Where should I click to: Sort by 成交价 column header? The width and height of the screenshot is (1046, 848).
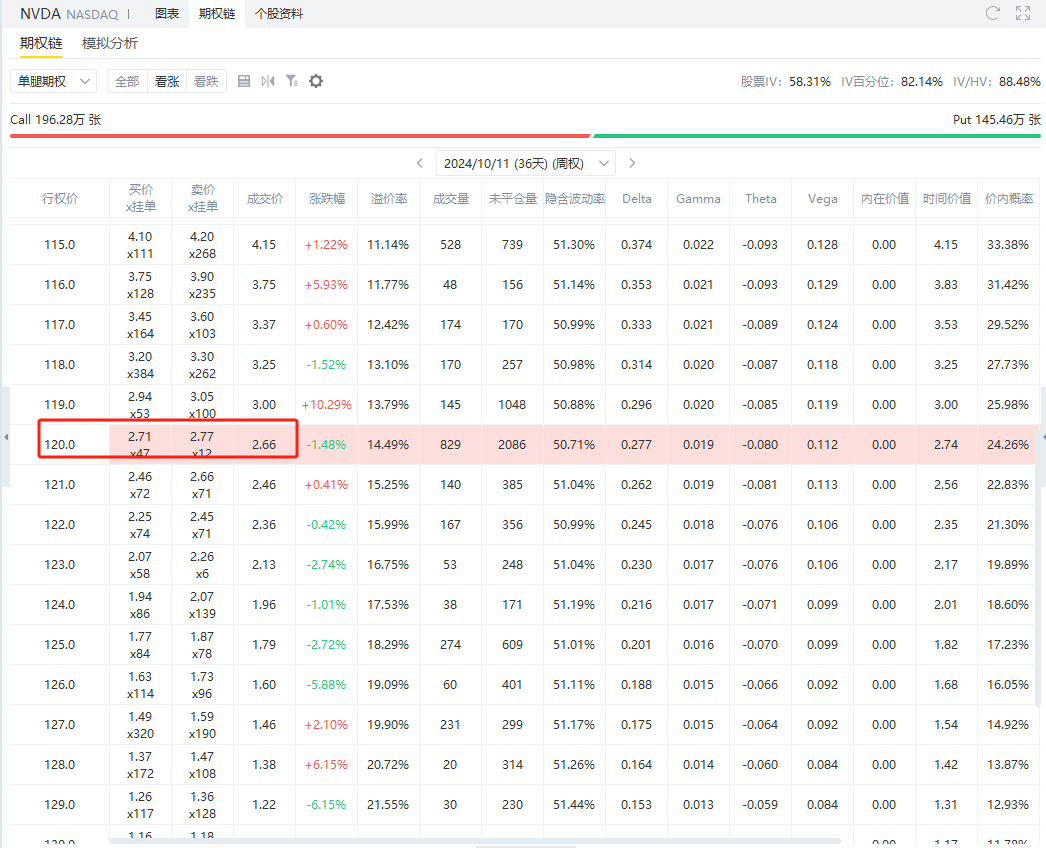point(265,198)
